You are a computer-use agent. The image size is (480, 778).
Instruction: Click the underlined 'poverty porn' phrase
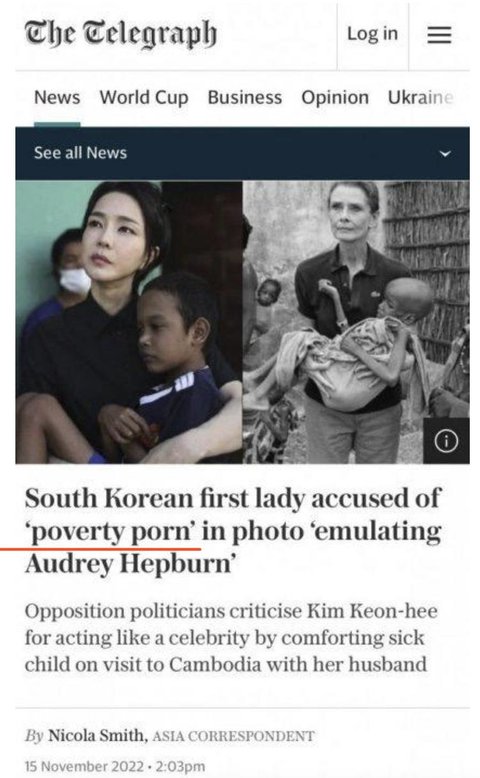click(x=111, y=532)
